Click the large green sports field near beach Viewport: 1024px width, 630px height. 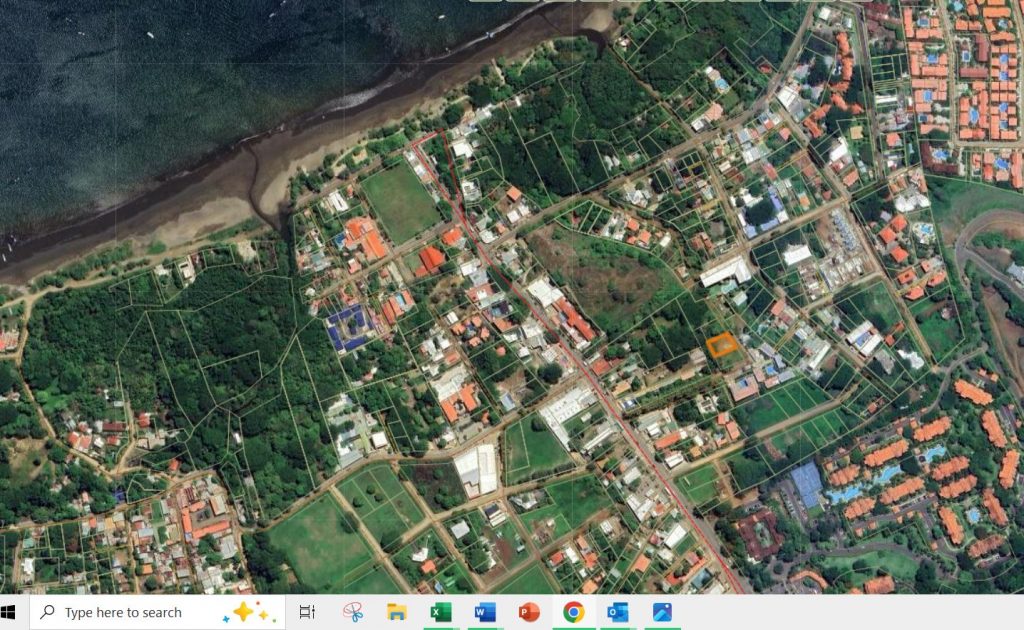coord(399,200)
